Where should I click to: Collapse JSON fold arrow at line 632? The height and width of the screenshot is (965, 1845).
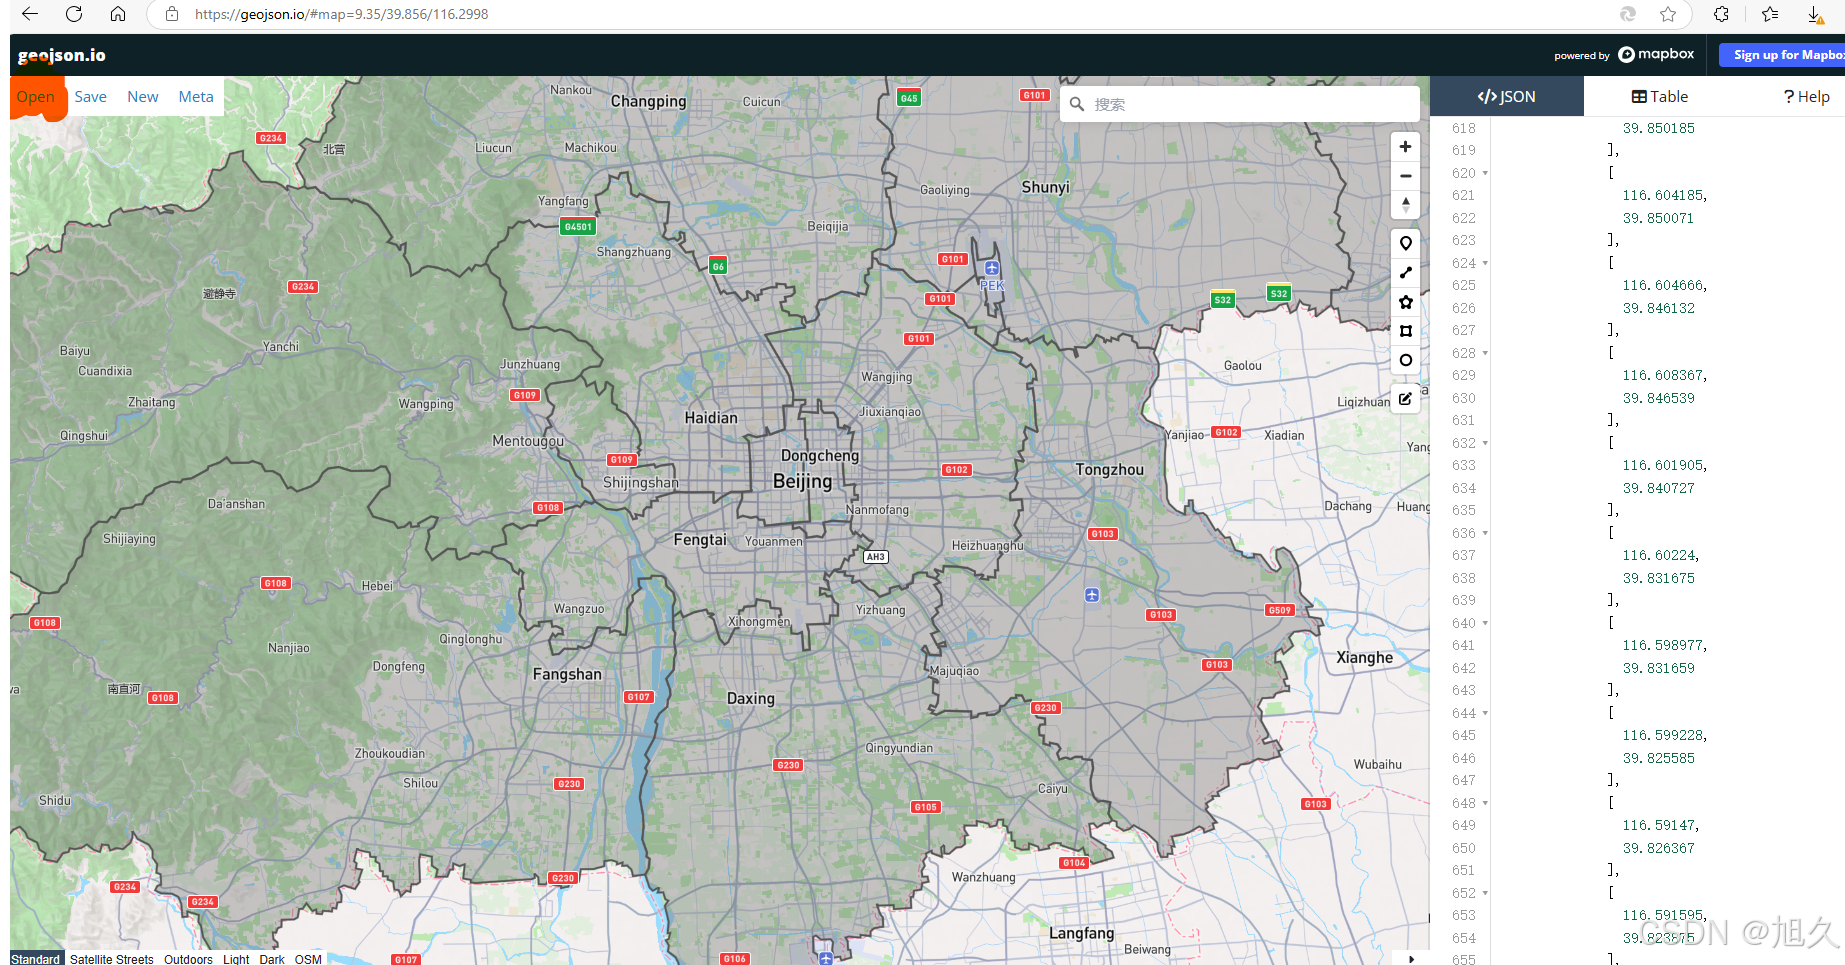pos(1485,443)
